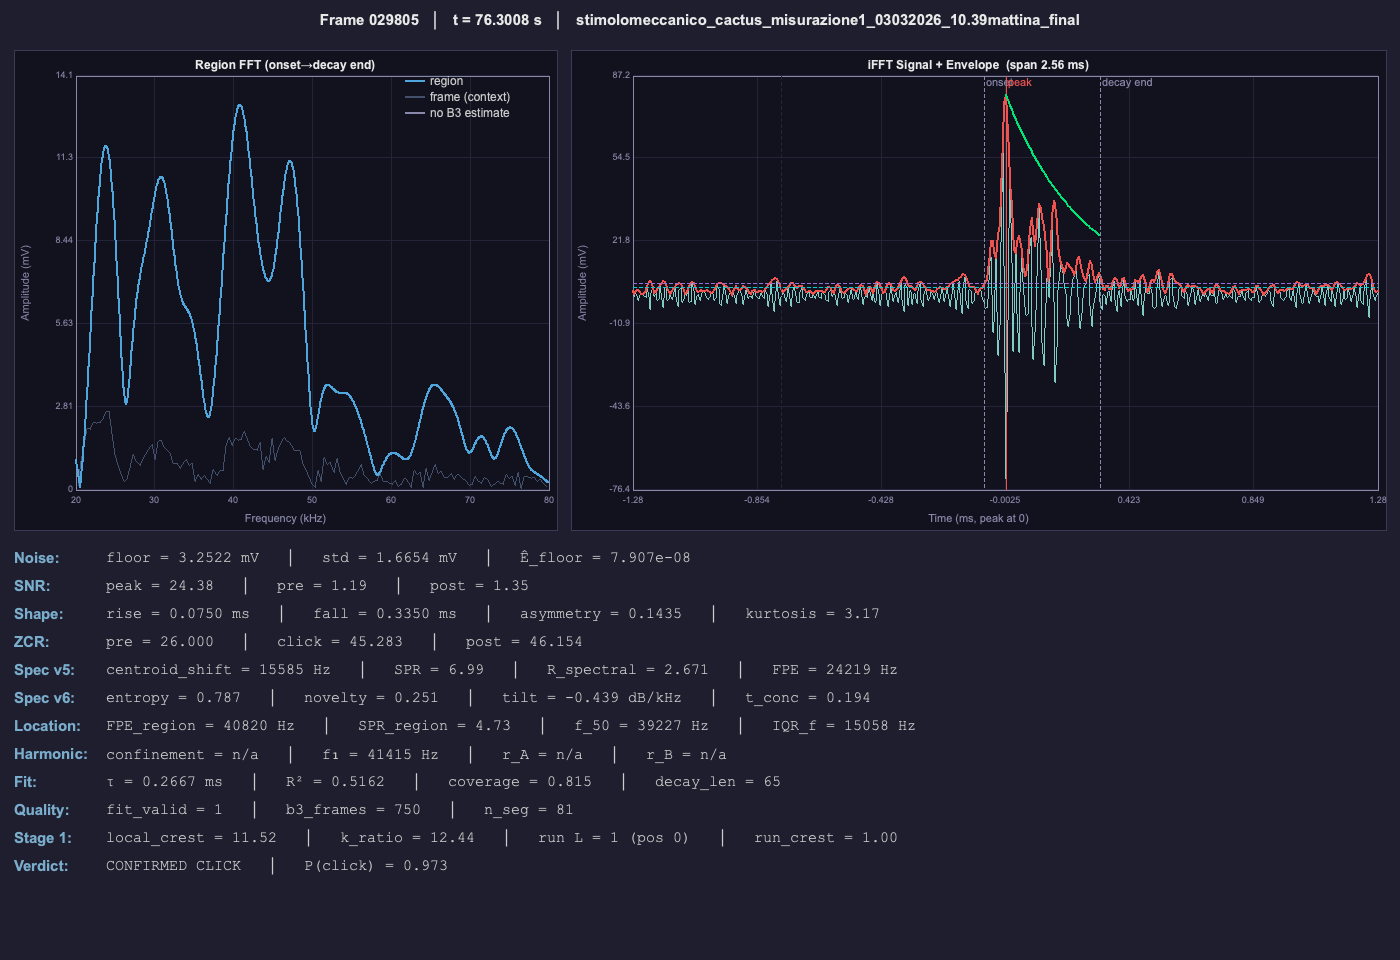The height and width of the screenshot is (960, 1400).
Task: Click the R² = 0.5162 value
Action: point(335,782)
